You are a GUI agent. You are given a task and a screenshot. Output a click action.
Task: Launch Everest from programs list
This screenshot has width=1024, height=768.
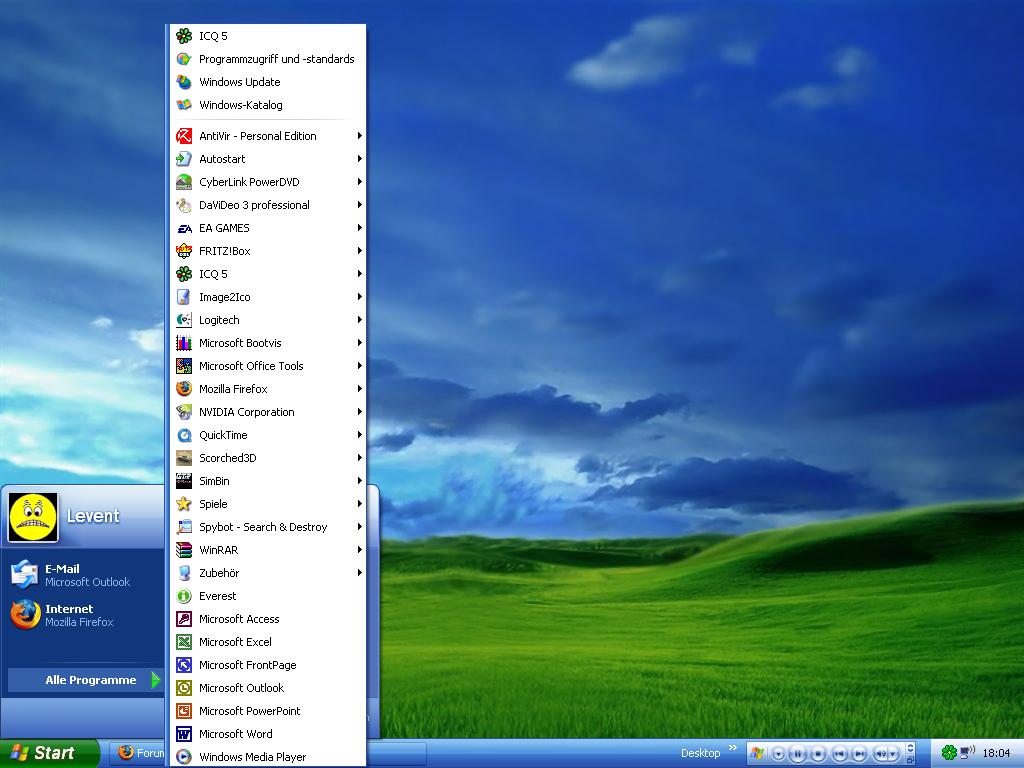click(268, 596)
